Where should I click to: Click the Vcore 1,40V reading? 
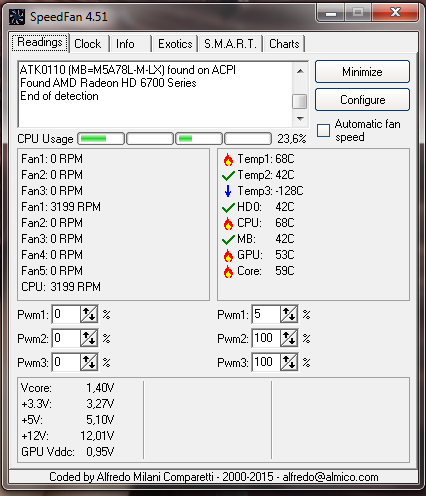67,388
